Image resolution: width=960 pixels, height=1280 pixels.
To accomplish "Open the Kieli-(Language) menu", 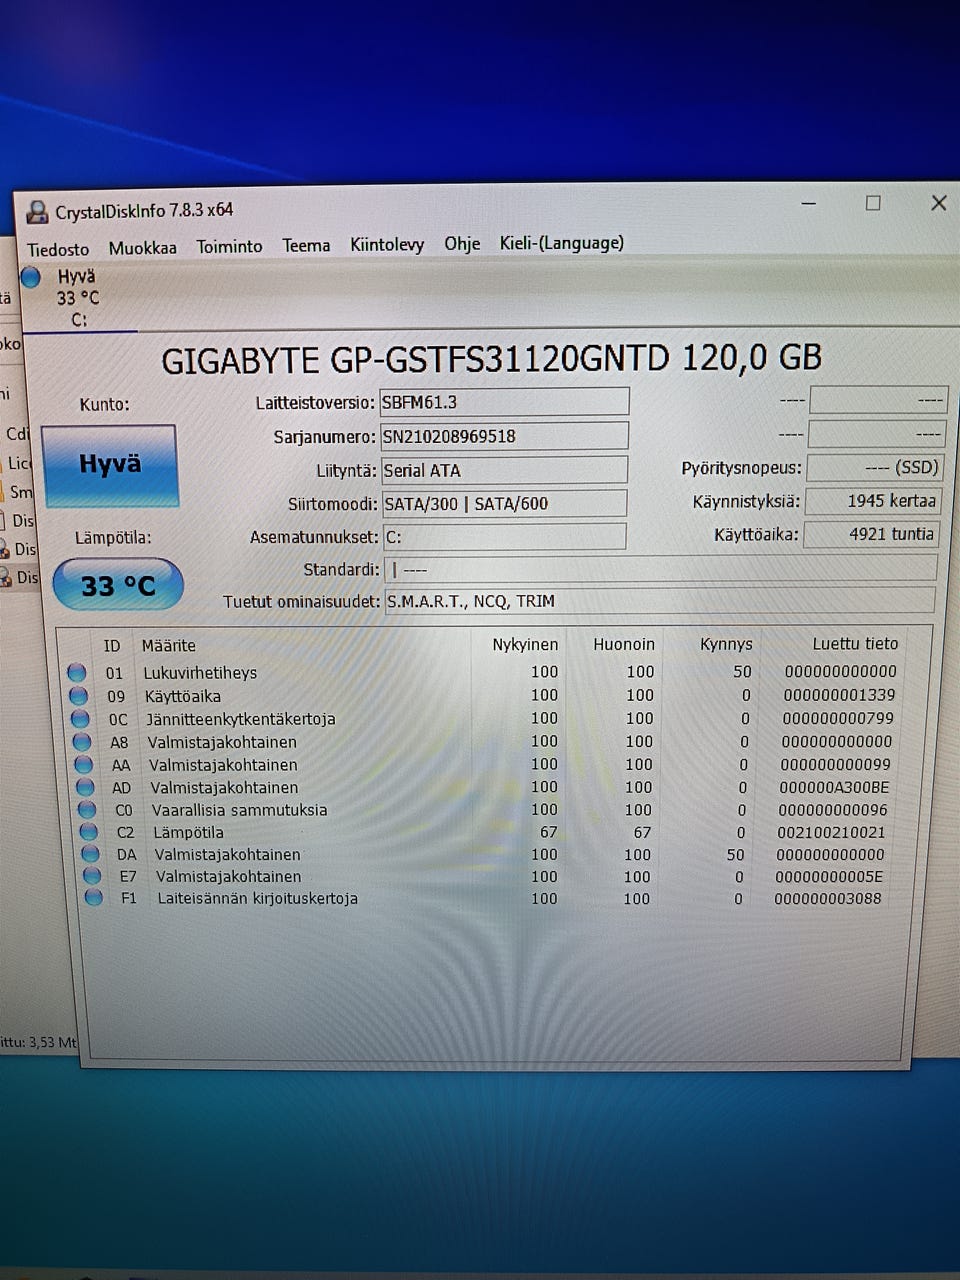I will (x=562, y=243).
